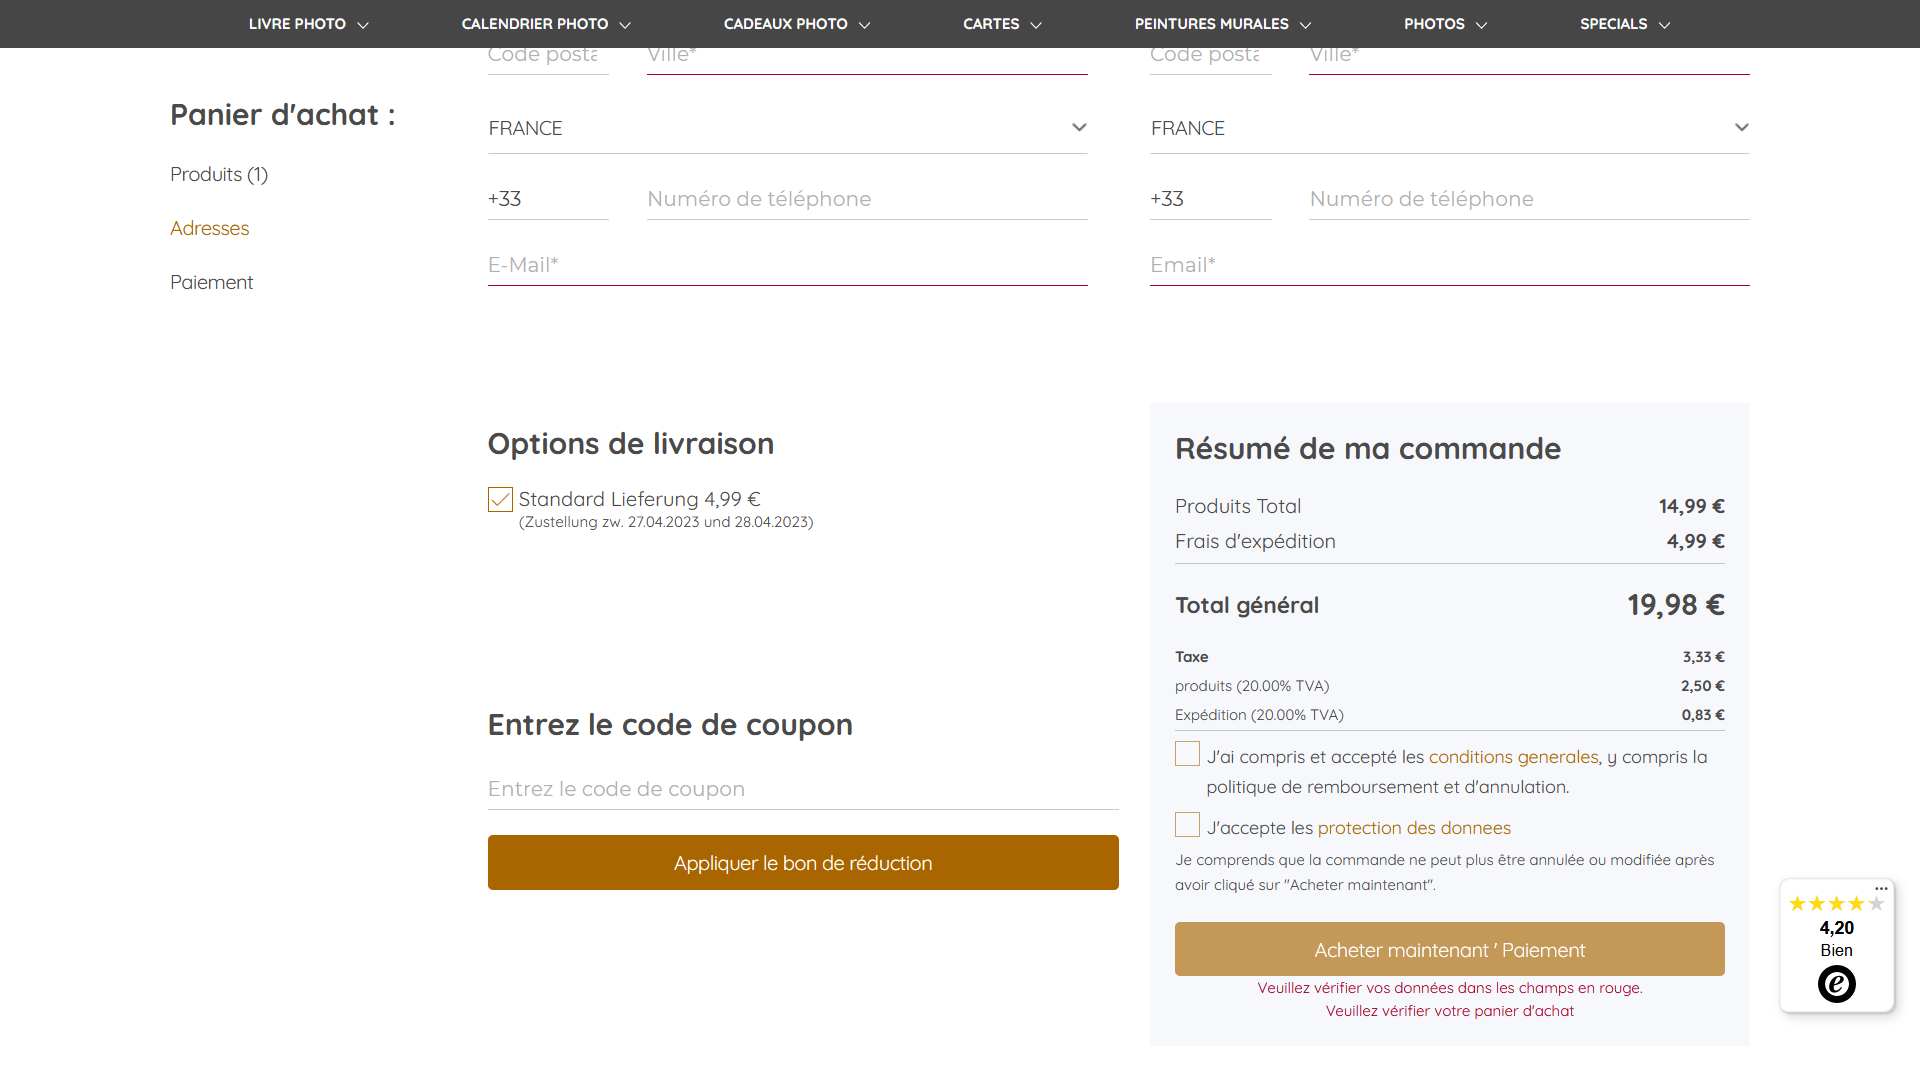This screenshot has width=1920, height=1080.
Task: Open the badge three-dot options menu
Action: (1881, 888)
